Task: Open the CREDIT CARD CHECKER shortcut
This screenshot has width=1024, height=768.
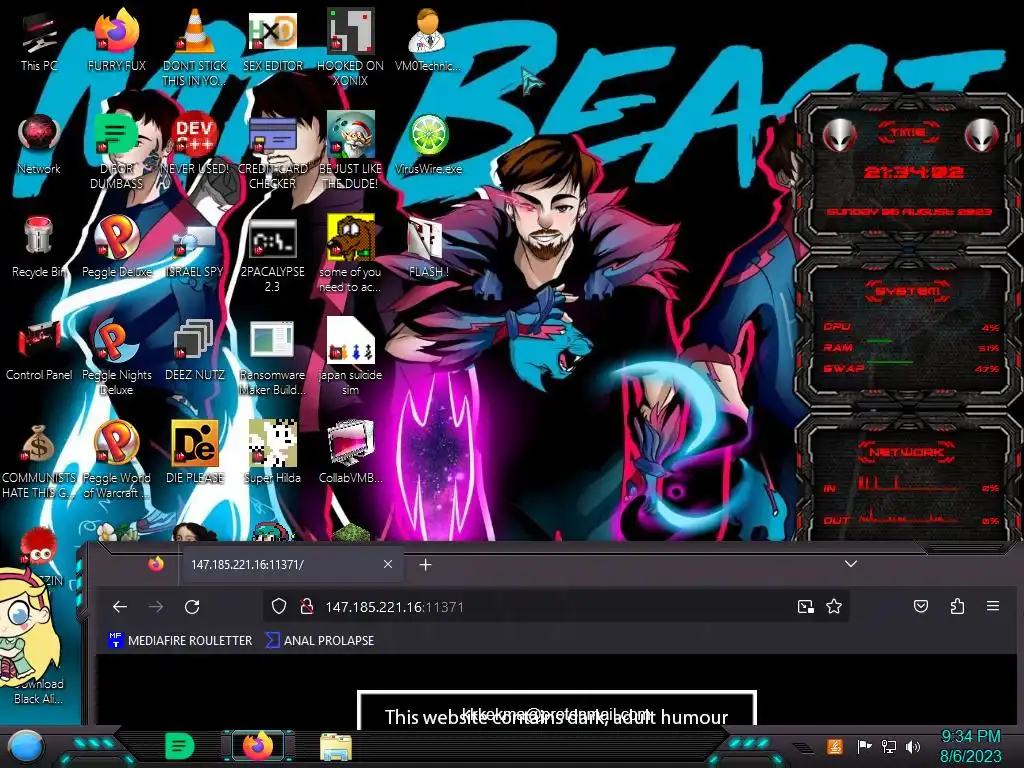Action: click(273, 152)
